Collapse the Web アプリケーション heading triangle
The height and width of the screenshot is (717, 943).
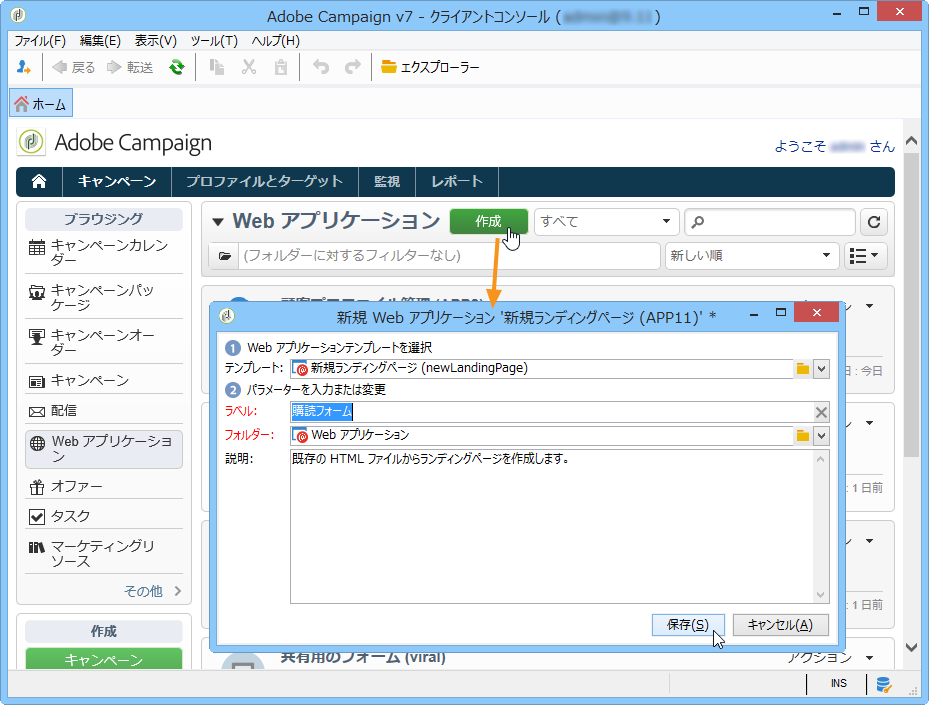click(218, 222)
